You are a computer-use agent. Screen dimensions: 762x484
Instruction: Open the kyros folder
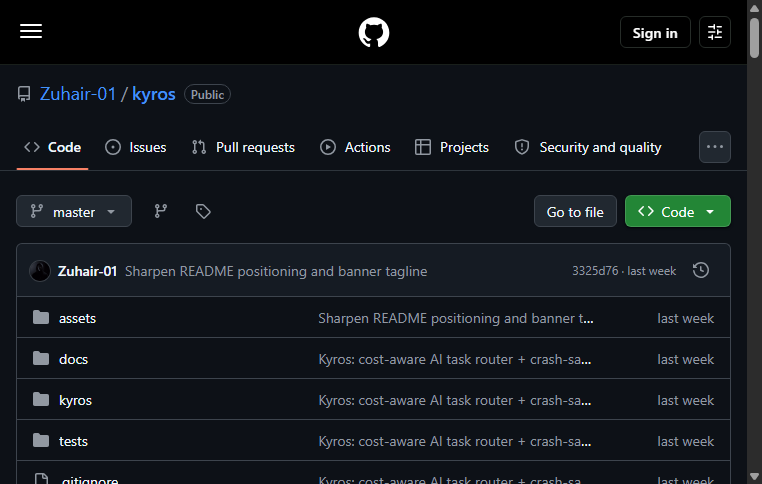[75, 400]
